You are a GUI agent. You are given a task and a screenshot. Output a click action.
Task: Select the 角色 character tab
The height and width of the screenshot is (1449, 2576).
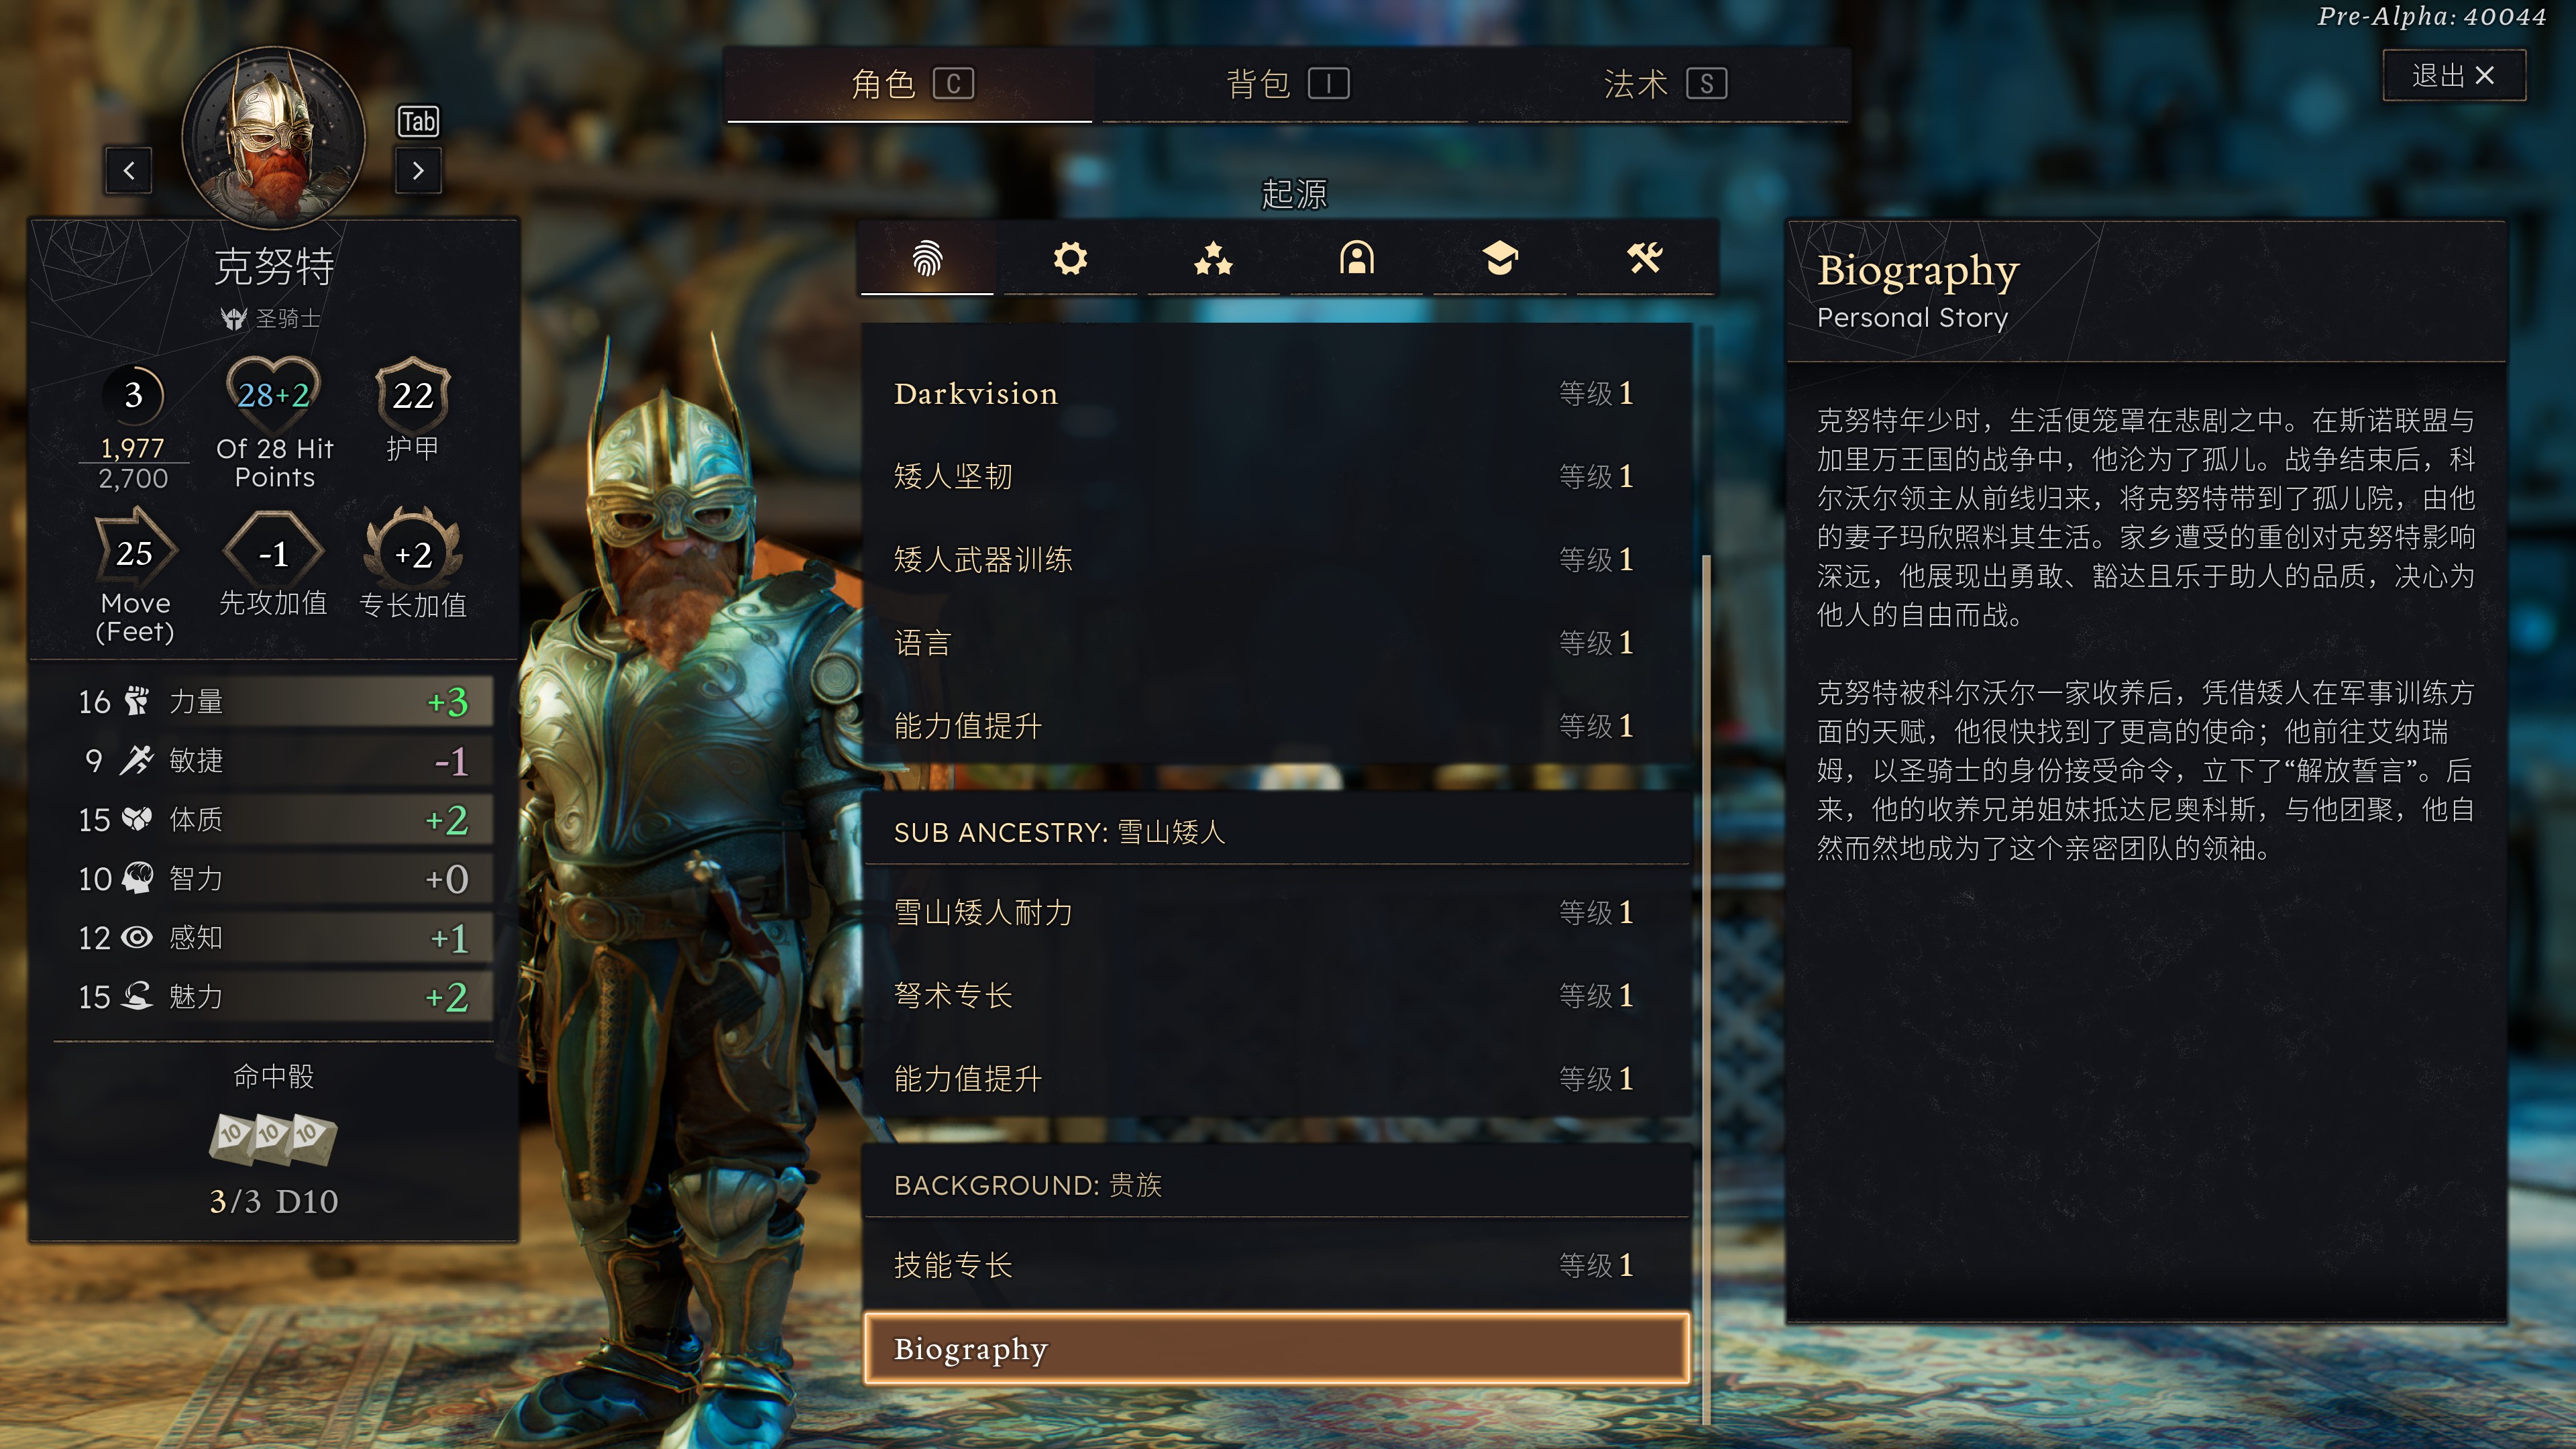pyautogui.click(x=909, y=84)
